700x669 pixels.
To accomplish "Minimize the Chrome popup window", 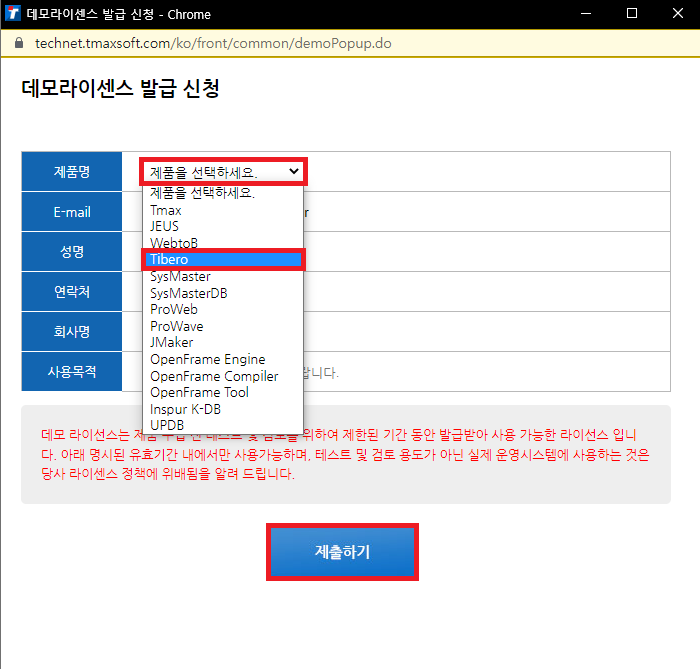I will coord(586,13).
